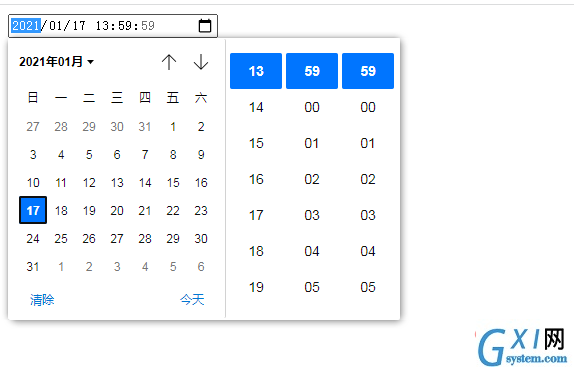The width and height of the screenshot is (574, 367).
Task: Select the highlighted day 17
Action: click(33, 210)
